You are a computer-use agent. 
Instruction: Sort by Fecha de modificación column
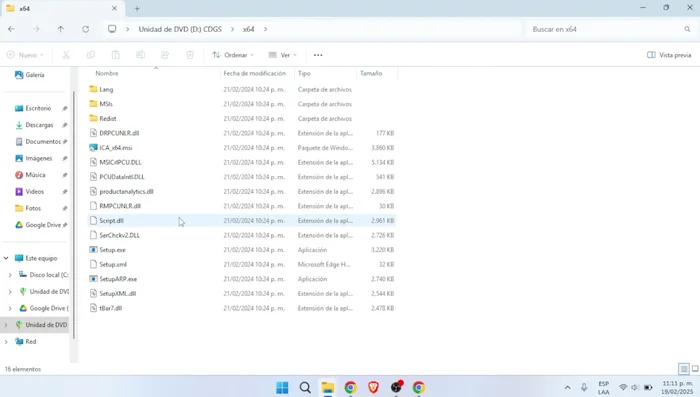click(254, 73)
